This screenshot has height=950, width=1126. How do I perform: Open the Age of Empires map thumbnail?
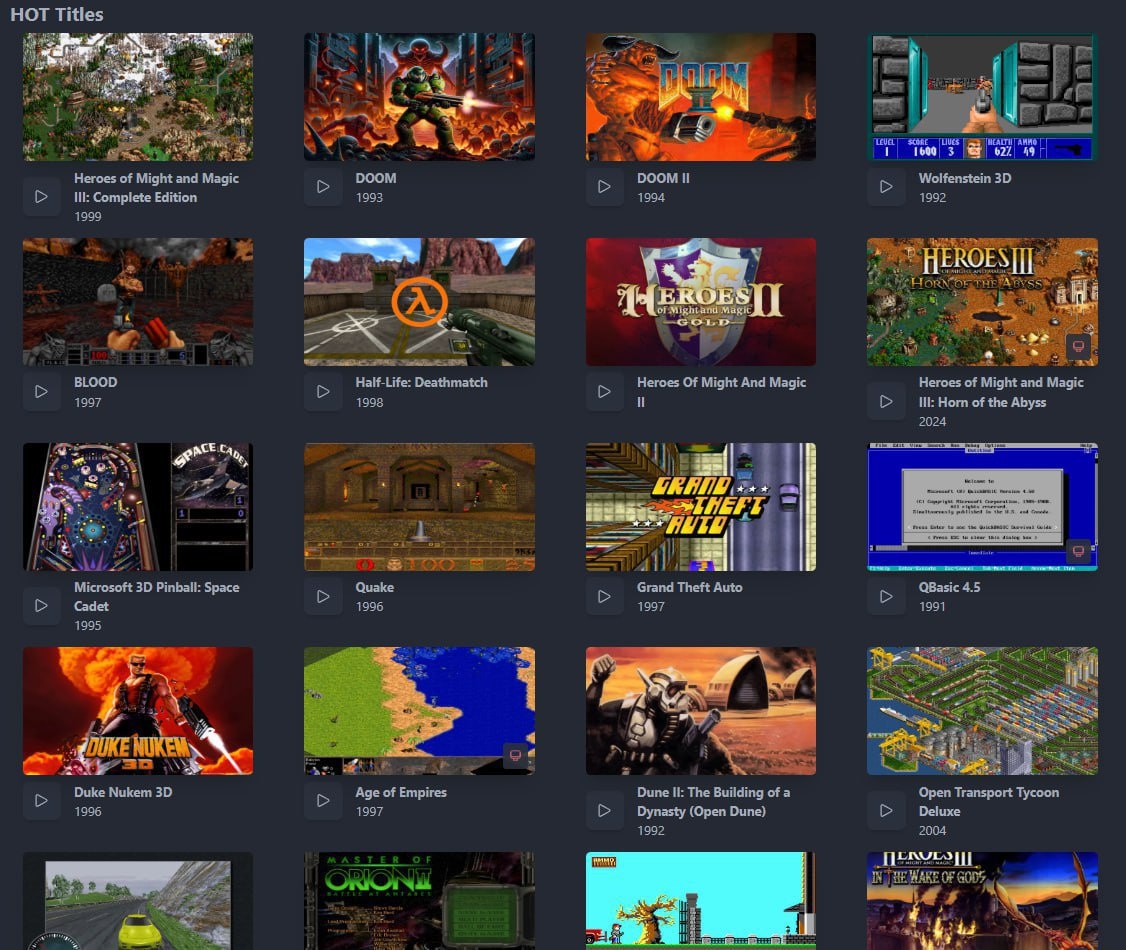click(419, 711)
